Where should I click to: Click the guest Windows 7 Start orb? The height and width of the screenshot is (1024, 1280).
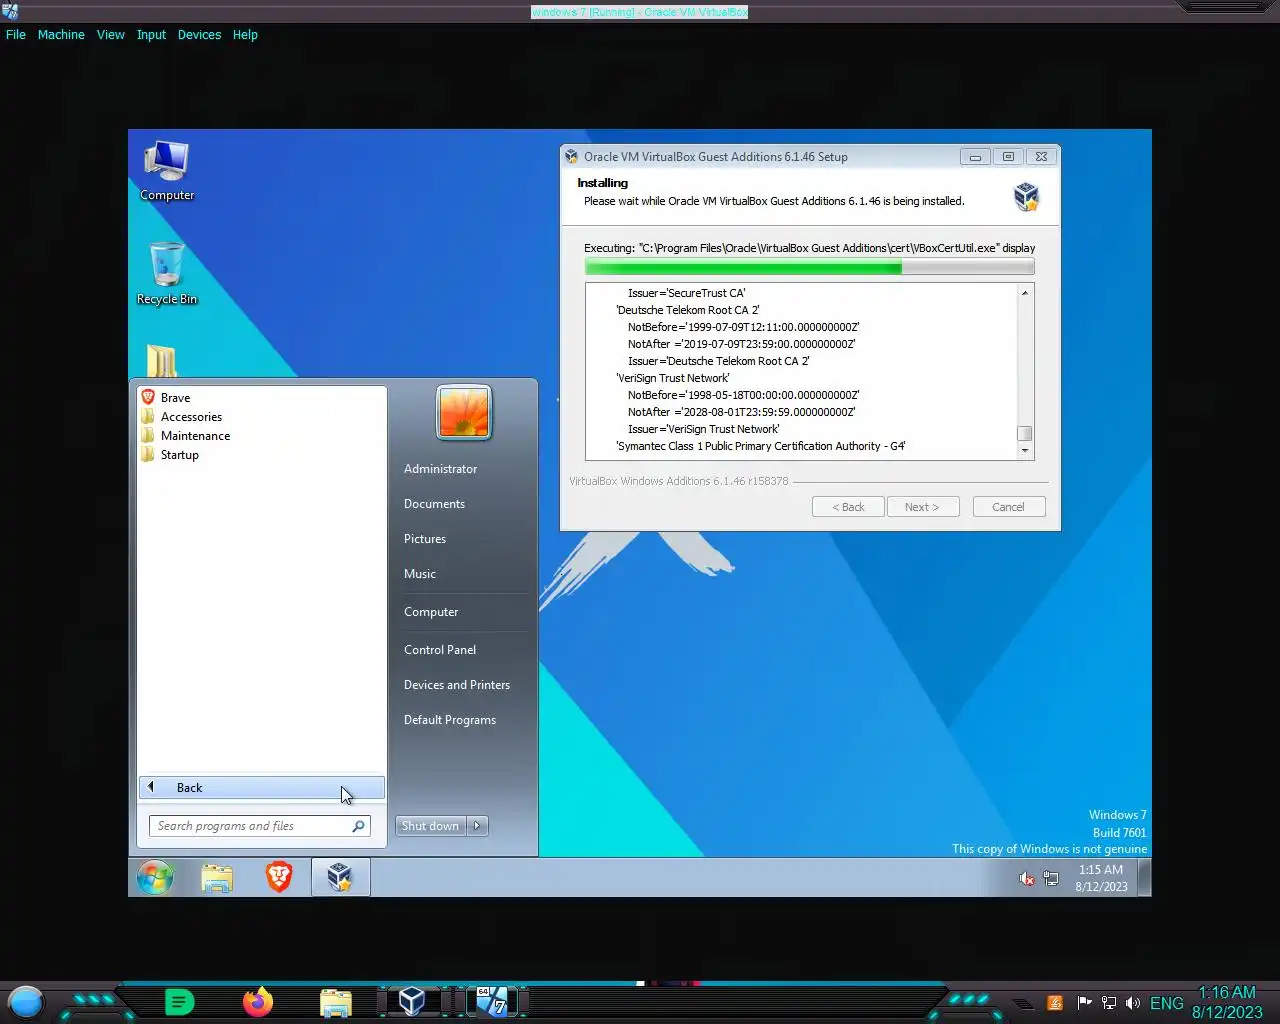(155, 878)
